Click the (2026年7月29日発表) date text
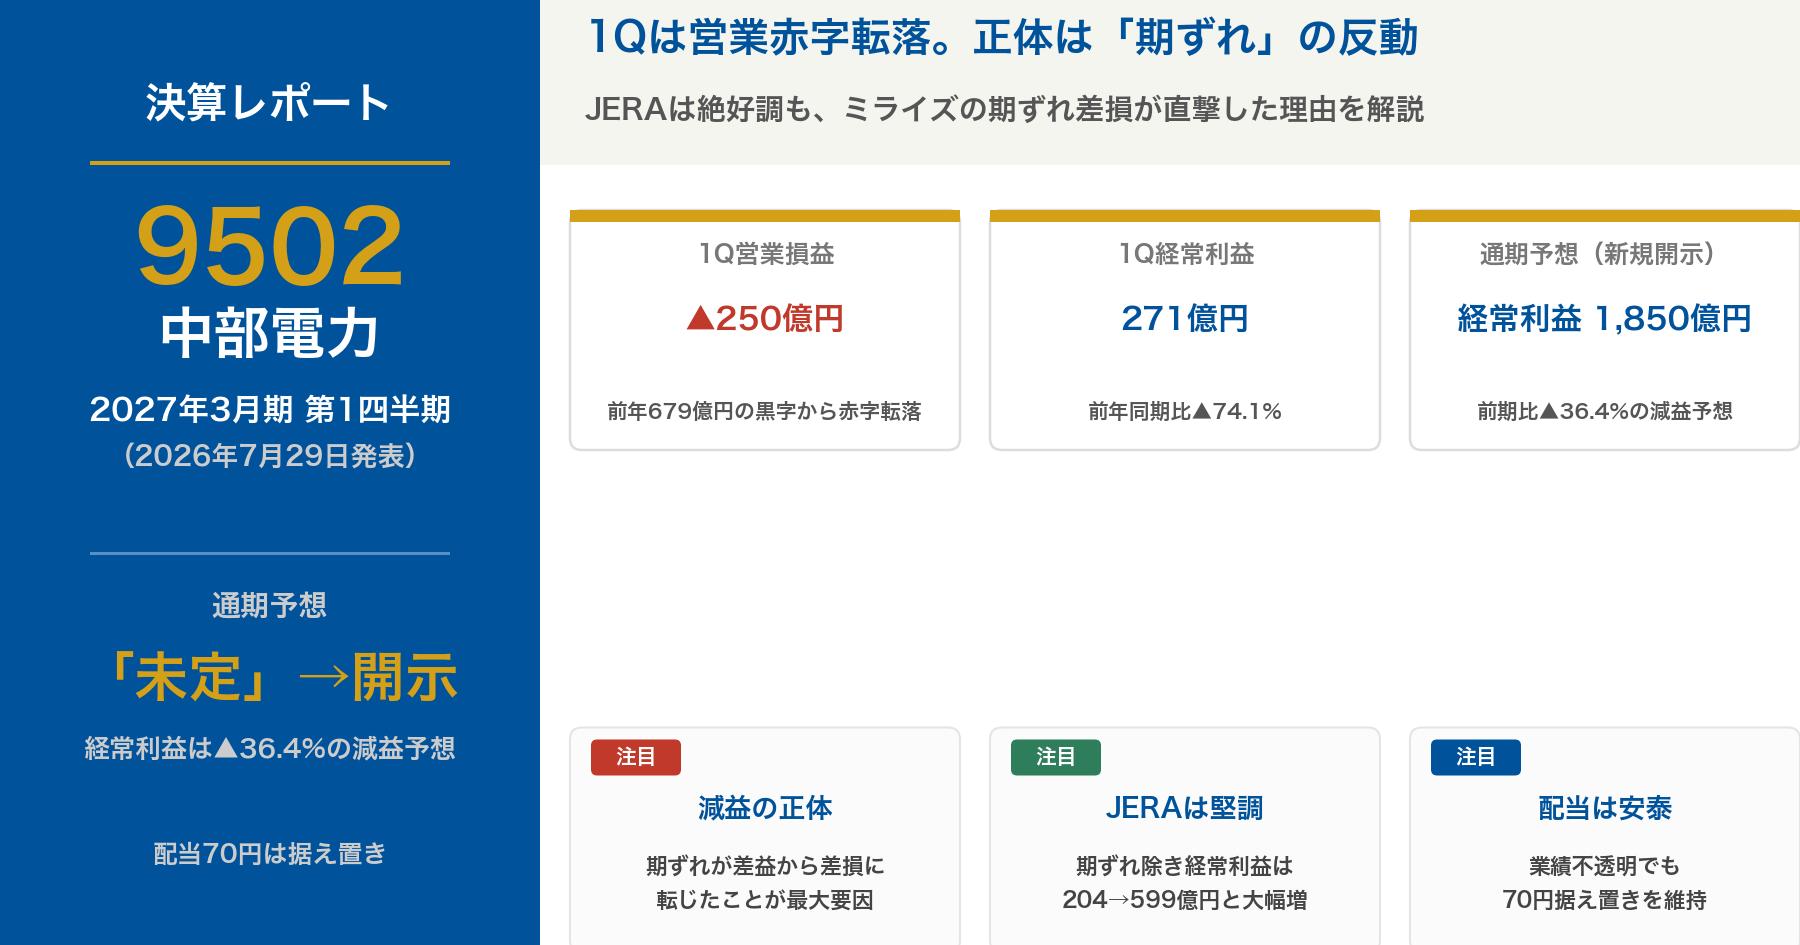Image resolution: width=1800 pixels, height=945 pixels. 270,456
